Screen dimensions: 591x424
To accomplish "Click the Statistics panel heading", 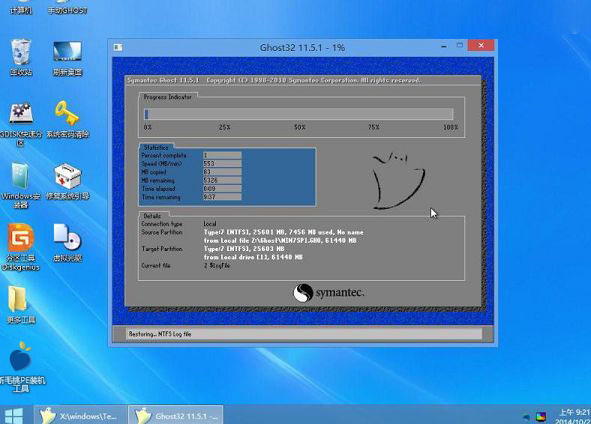I will tap(156, 147).
